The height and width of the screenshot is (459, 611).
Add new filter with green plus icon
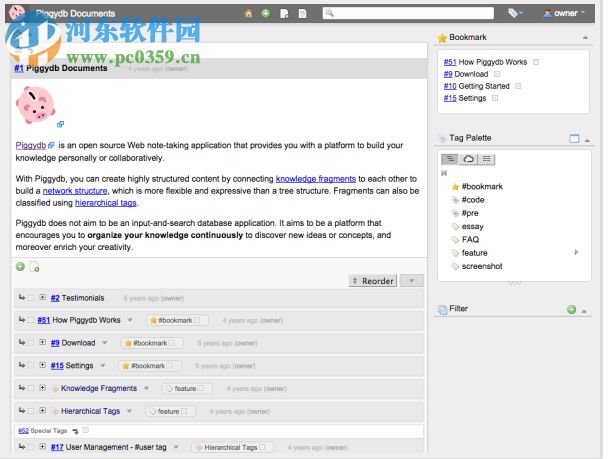click(572, 310)
